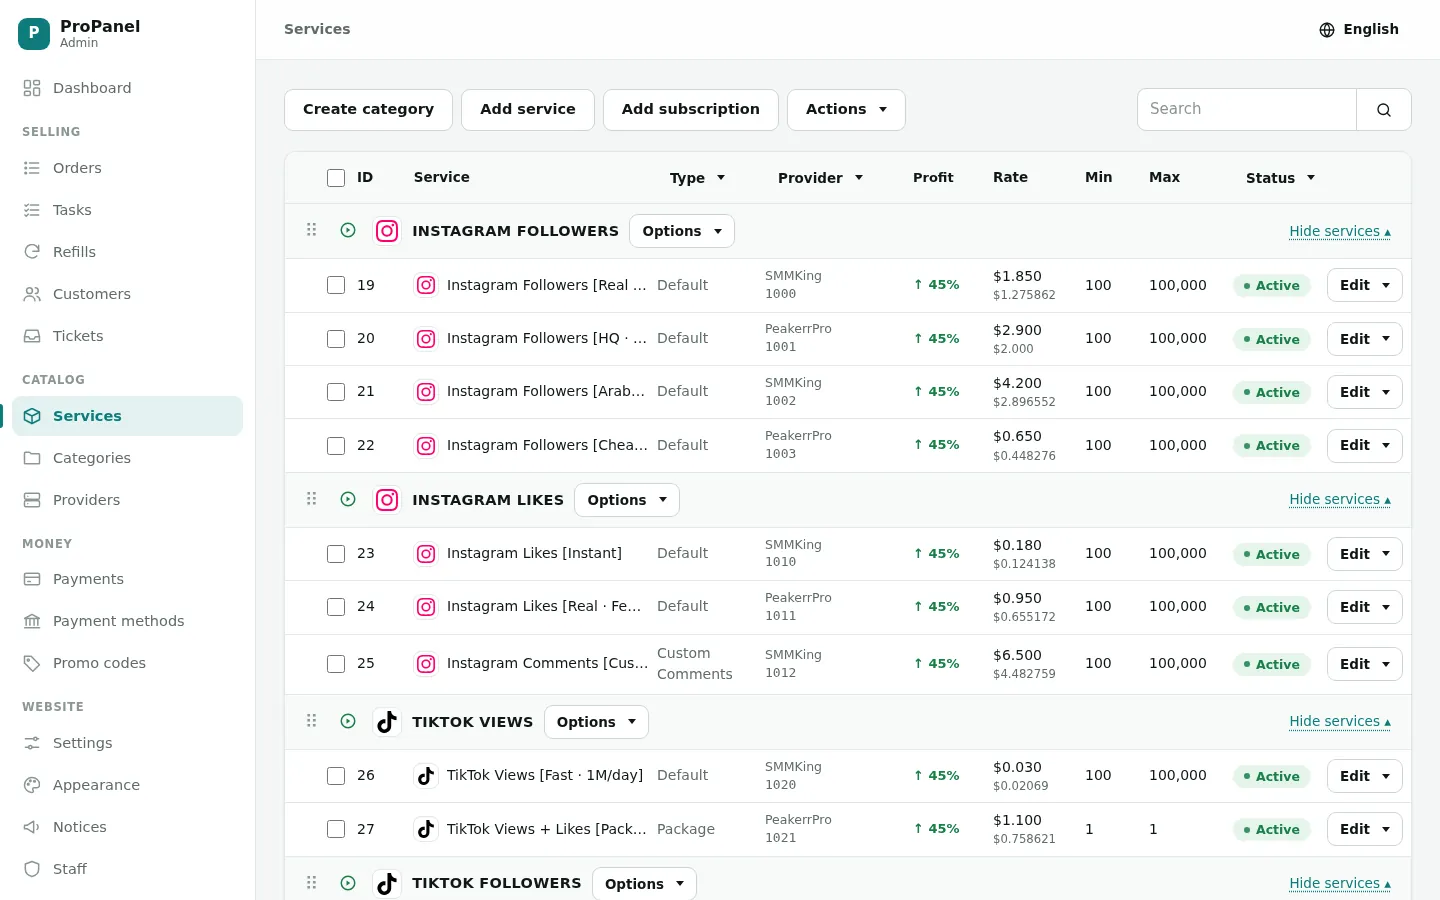Click Active status badge of service 22
Viewport: 1440px width, 900px height.
tap(1271, 446)
